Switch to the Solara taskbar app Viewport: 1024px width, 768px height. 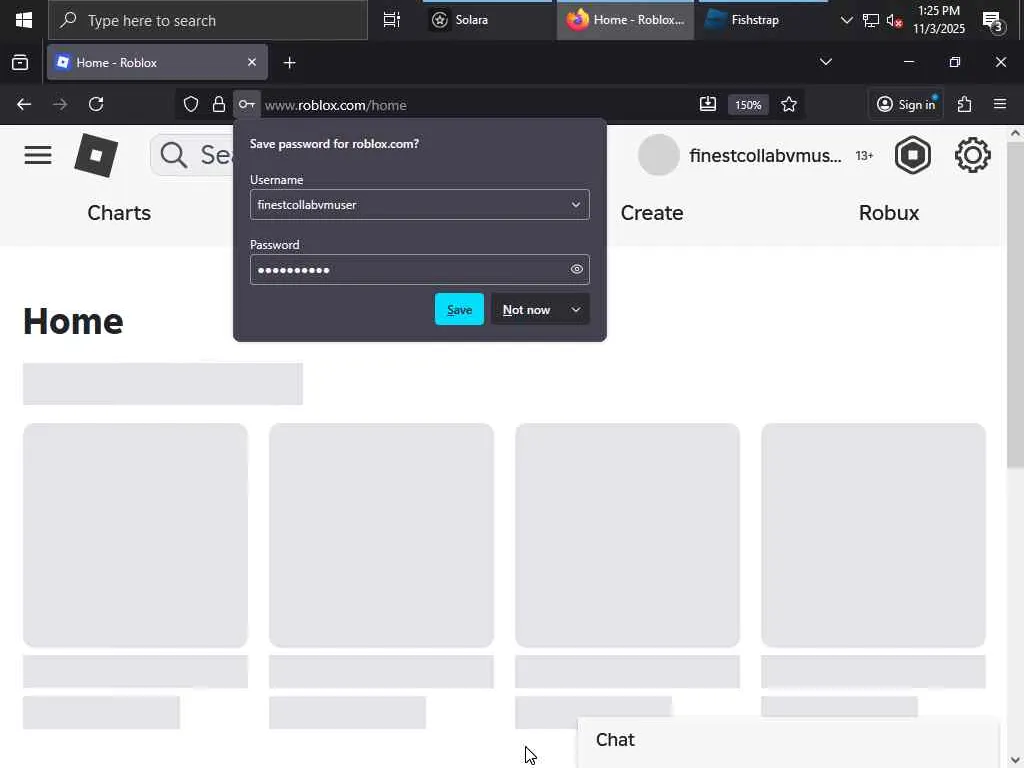pos(487,20)
